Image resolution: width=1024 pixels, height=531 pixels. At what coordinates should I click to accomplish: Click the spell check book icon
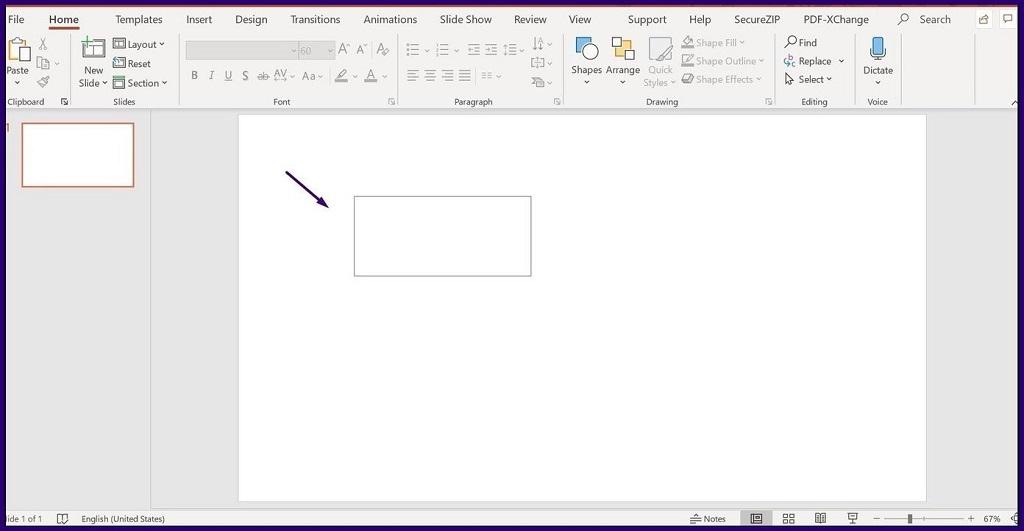(62, 519)
